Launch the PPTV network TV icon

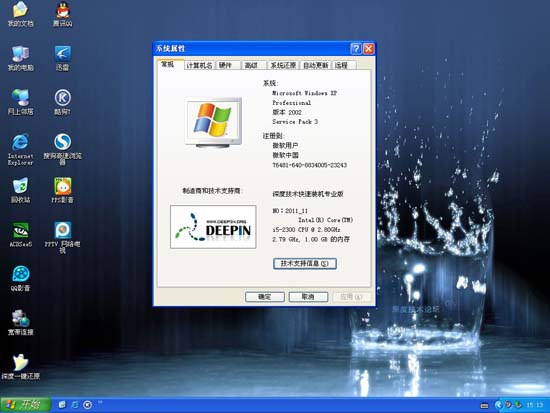coord(62,237)
